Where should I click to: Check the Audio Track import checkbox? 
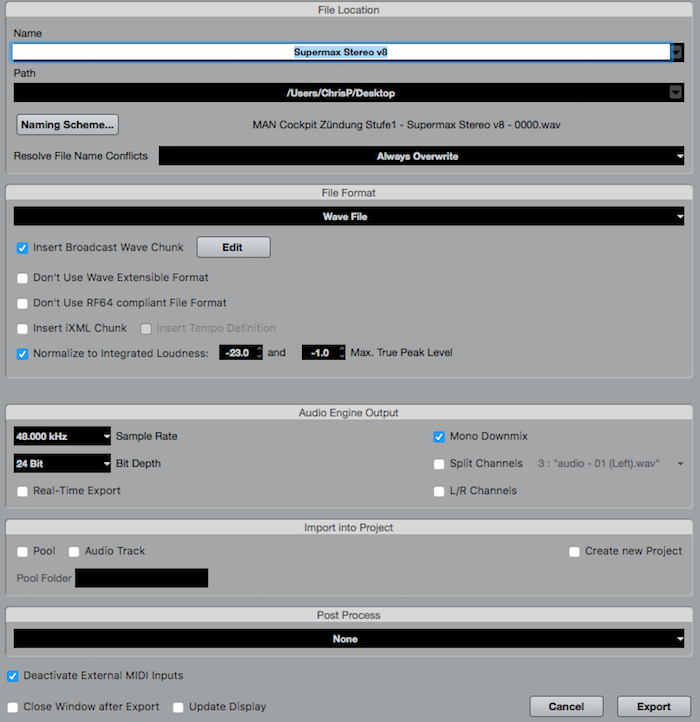(74, 552)
